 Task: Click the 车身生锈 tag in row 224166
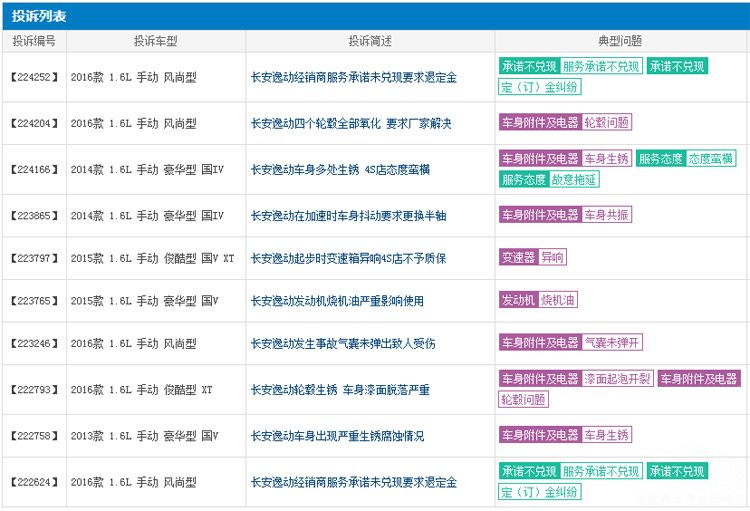[607, 158]
